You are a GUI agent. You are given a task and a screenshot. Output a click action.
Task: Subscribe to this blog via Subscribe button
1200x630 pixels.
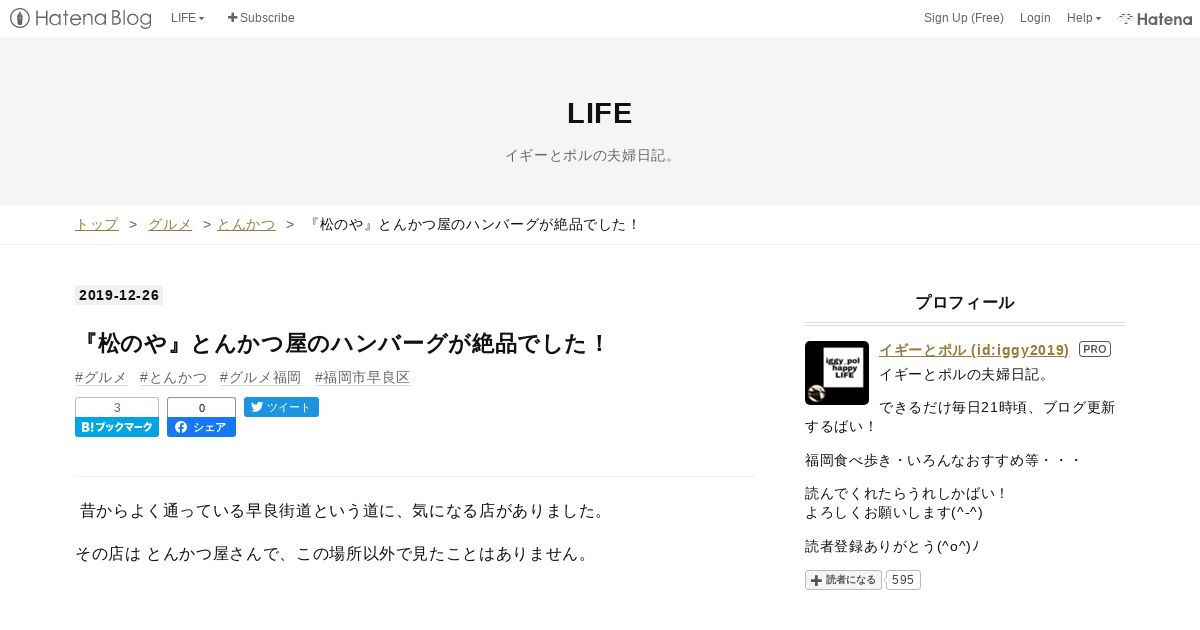coord(261,18)
